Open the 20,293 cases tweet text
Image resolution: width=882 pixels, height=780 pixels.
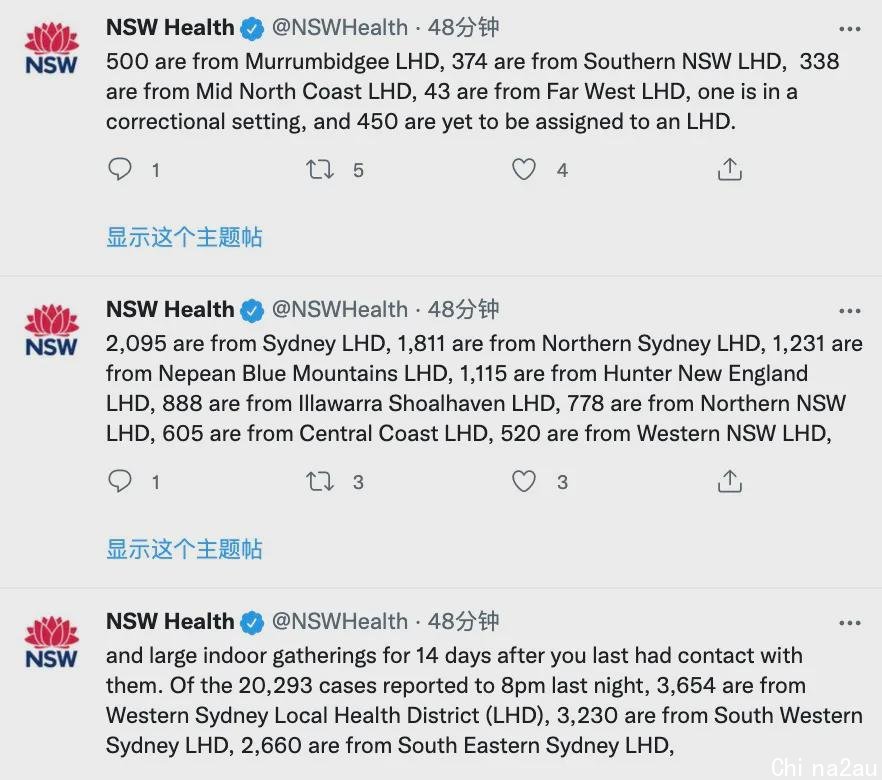484,701
